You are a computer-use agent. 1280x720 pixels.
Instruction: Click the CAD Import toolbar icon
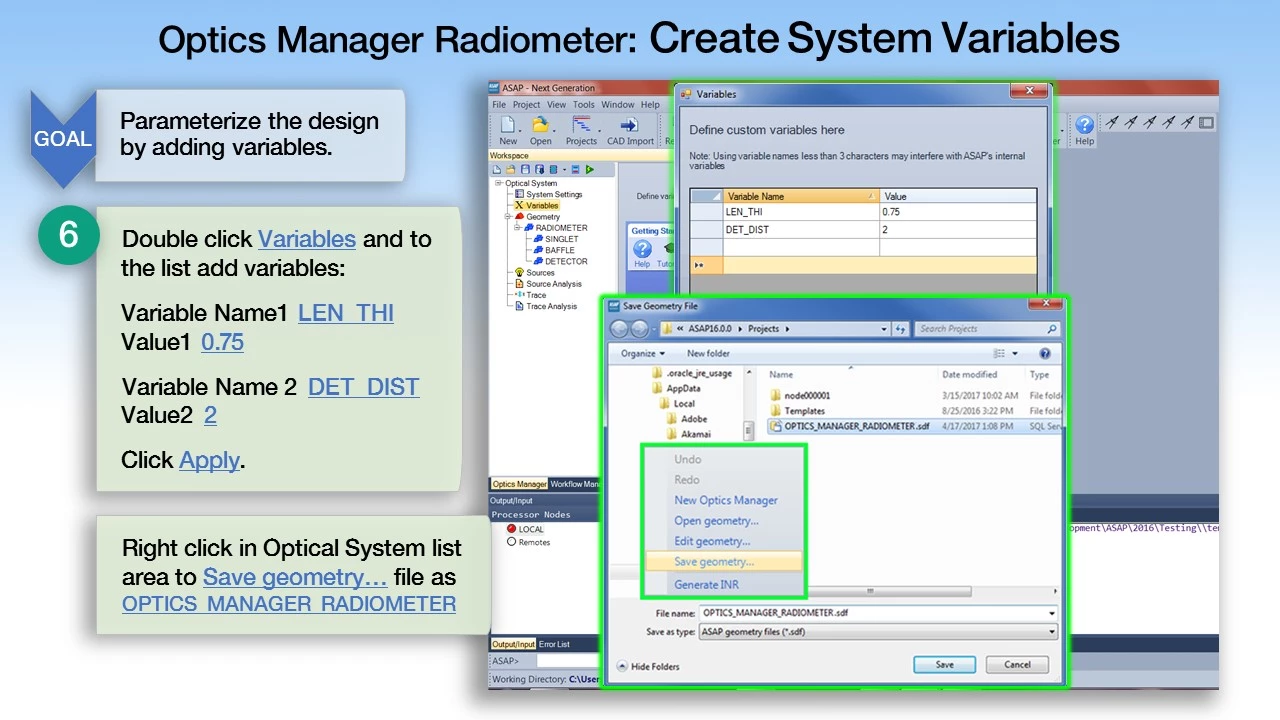click(x=629, y=126)
